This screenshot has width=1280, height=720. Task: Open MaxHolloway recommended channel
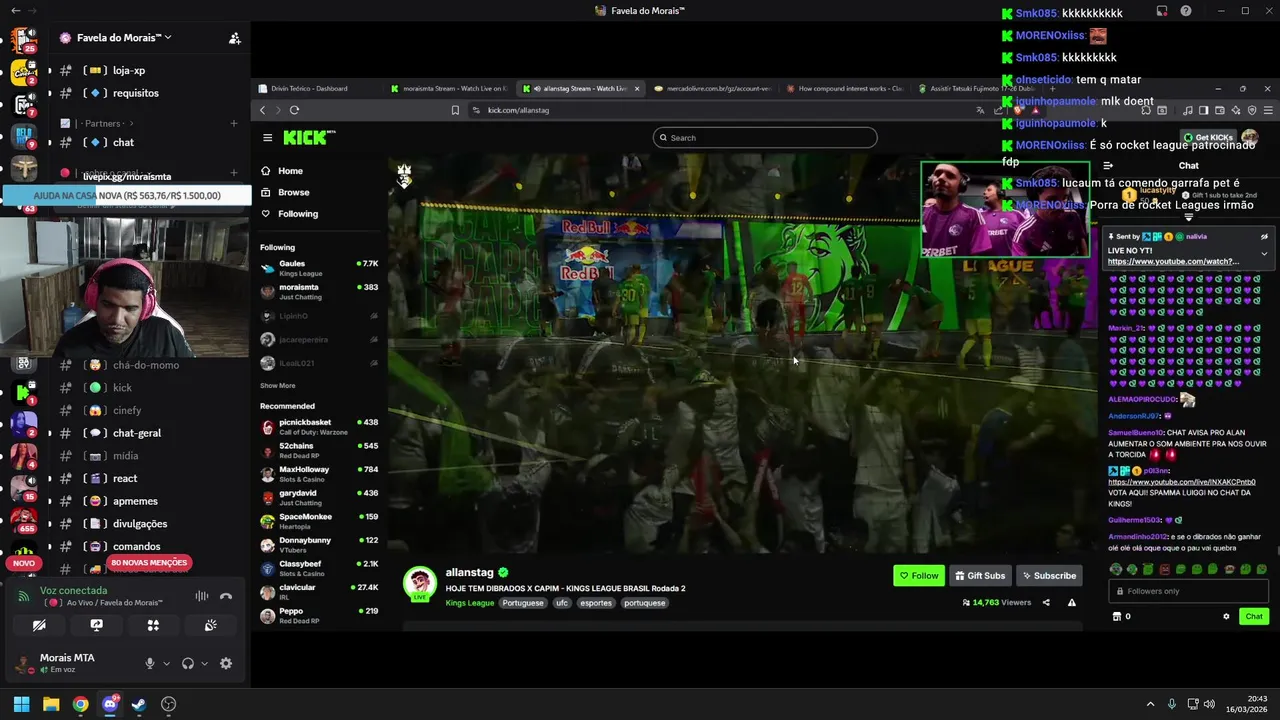click(320, 474)
